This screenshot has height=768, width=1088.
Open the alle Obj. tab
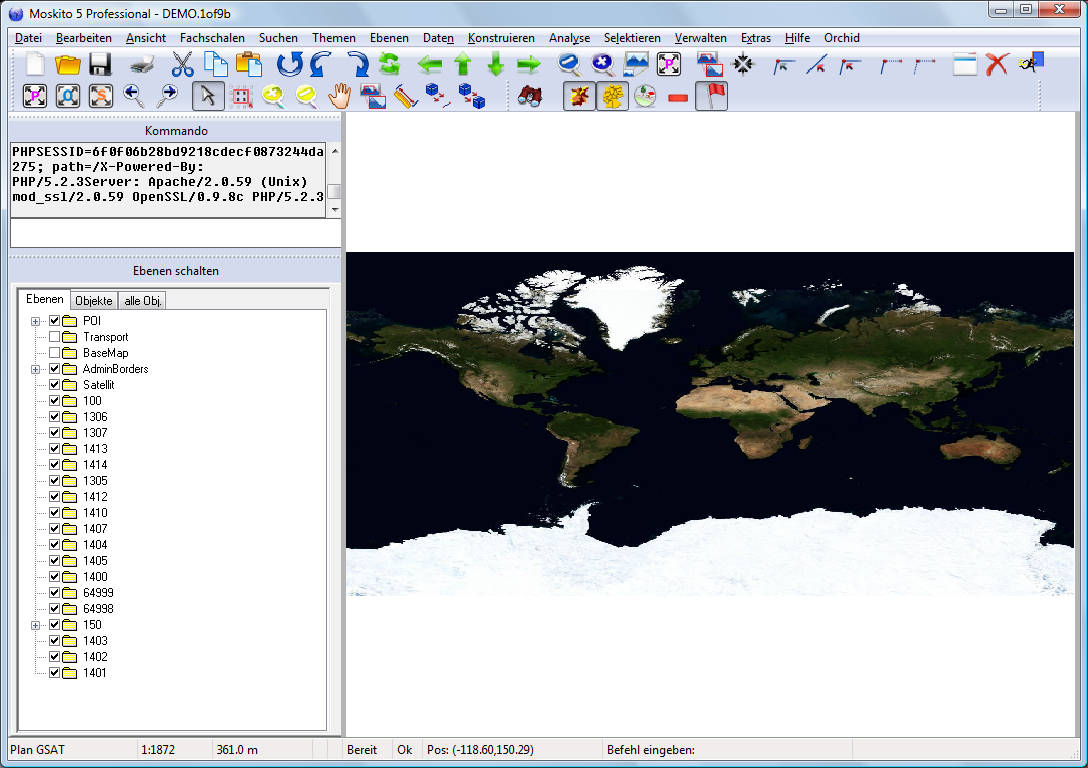click(143, 301)
